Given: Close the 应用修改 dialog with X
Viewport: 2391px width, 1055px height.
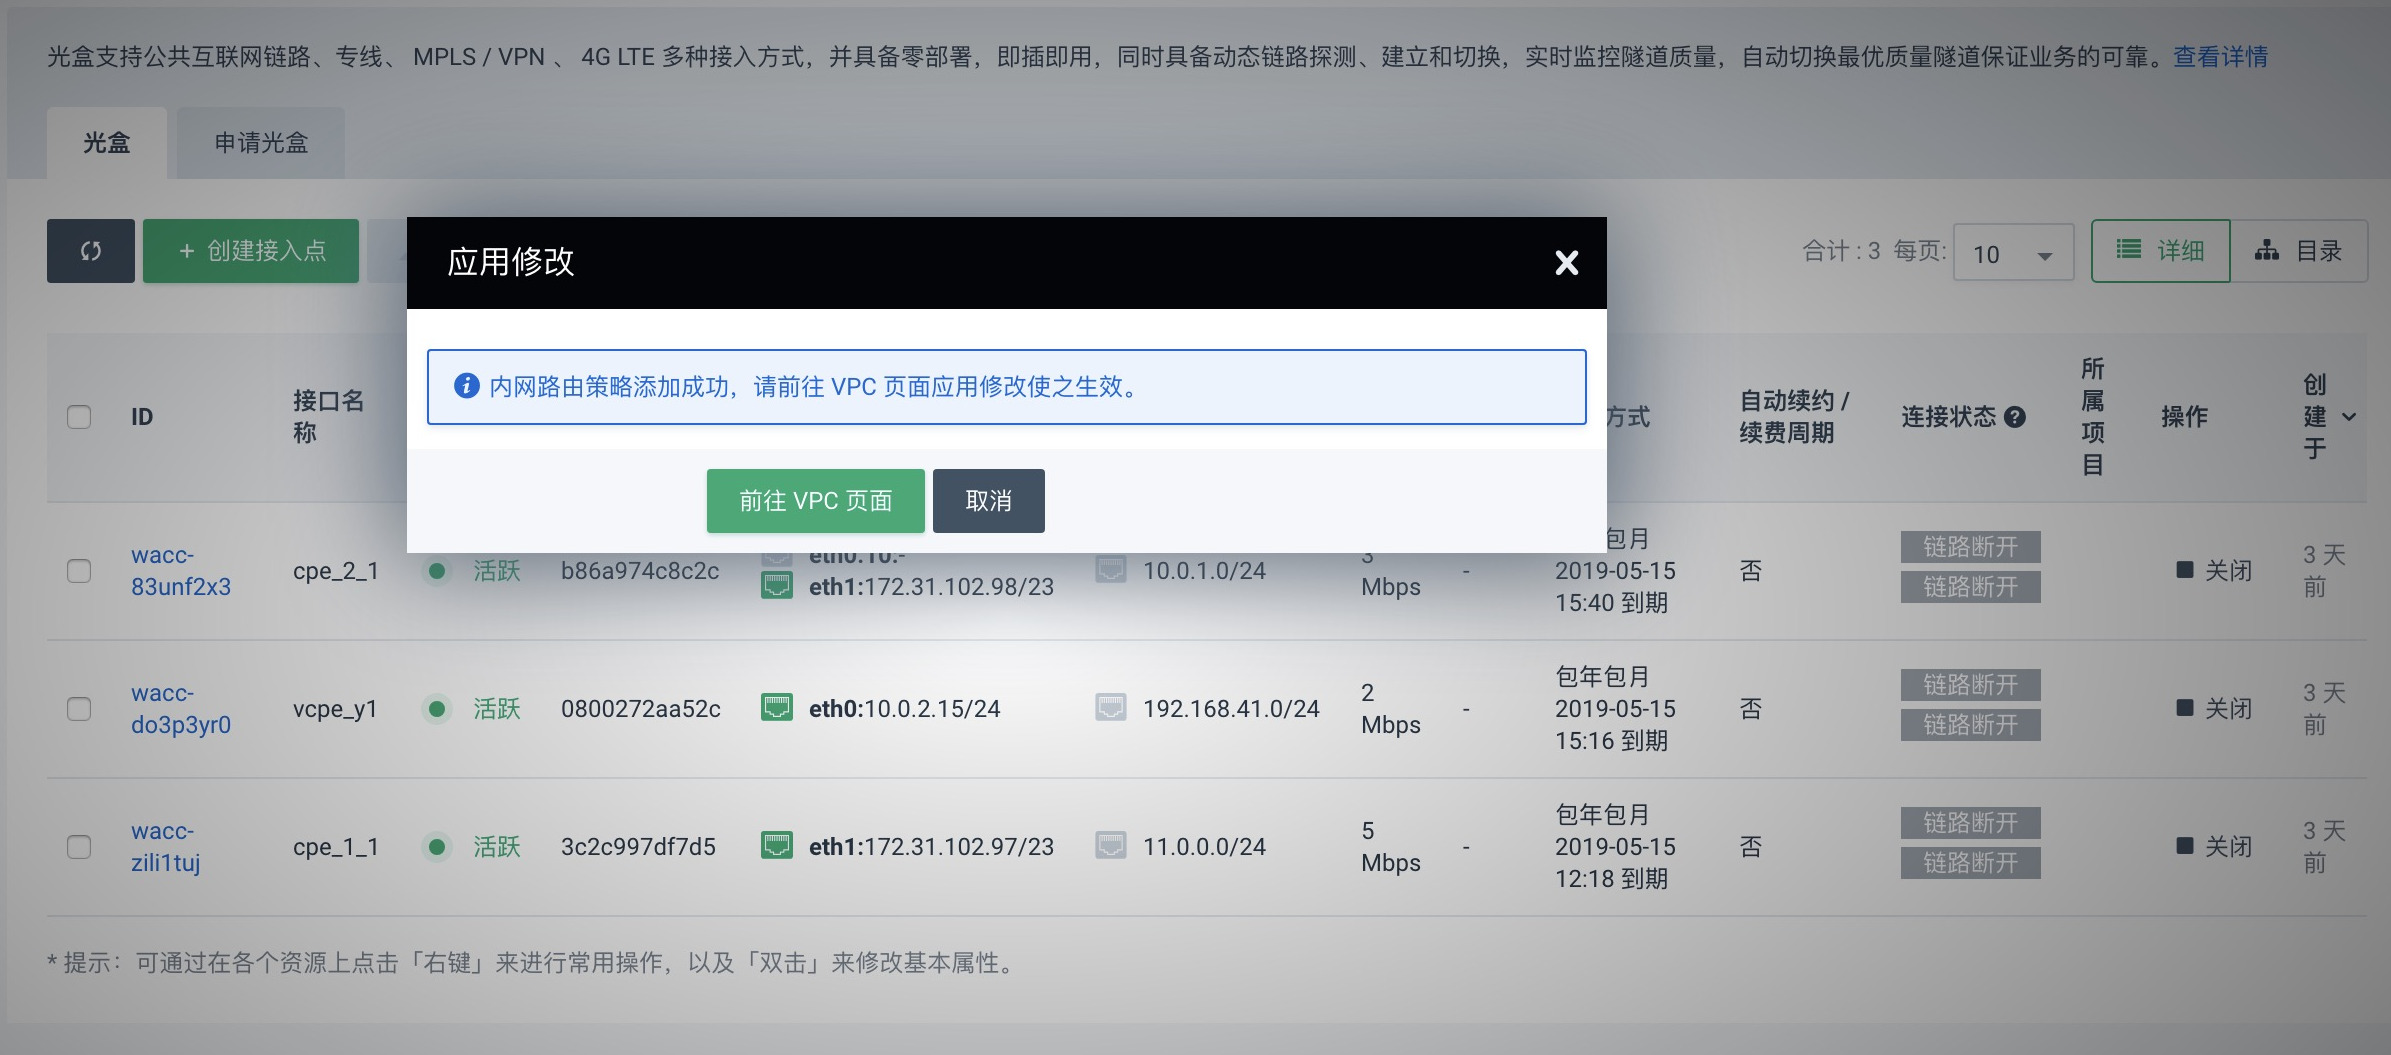Looking at the screenshot, I should [x=1566, y=262].
